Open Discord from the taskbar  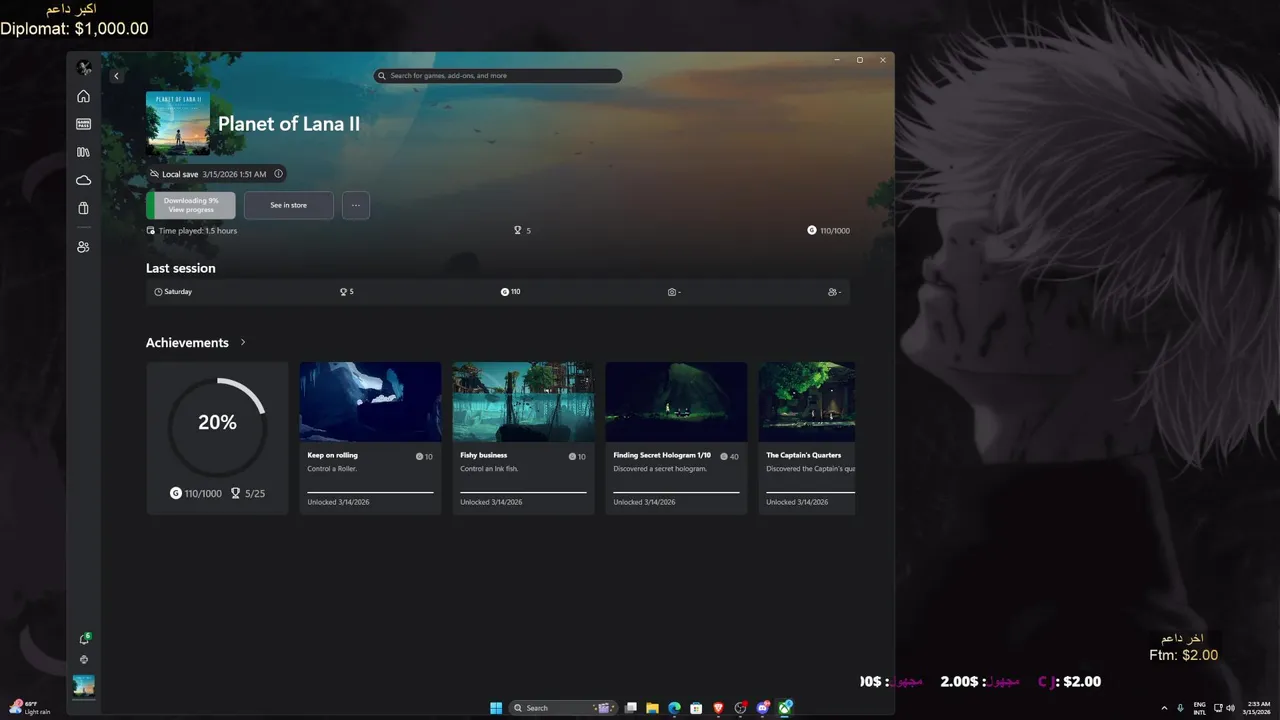tap(763, 708)
